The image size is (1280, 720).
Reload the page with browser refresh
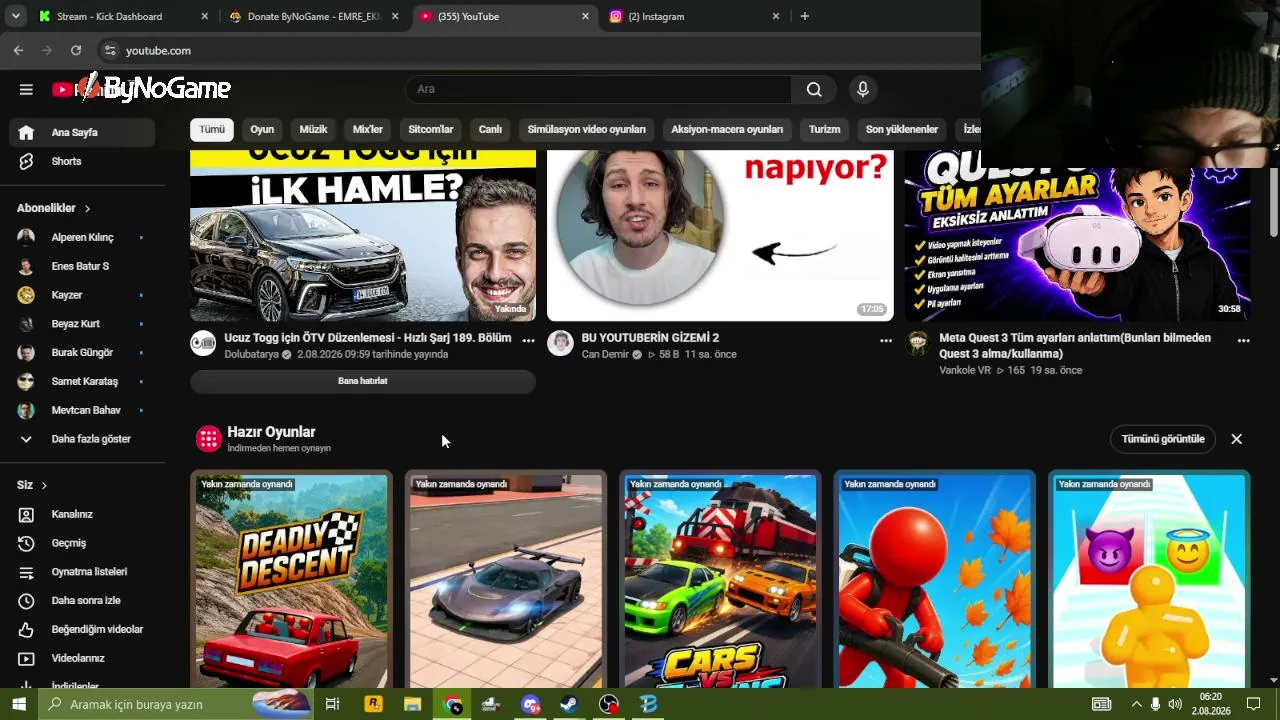click(76, 50)
